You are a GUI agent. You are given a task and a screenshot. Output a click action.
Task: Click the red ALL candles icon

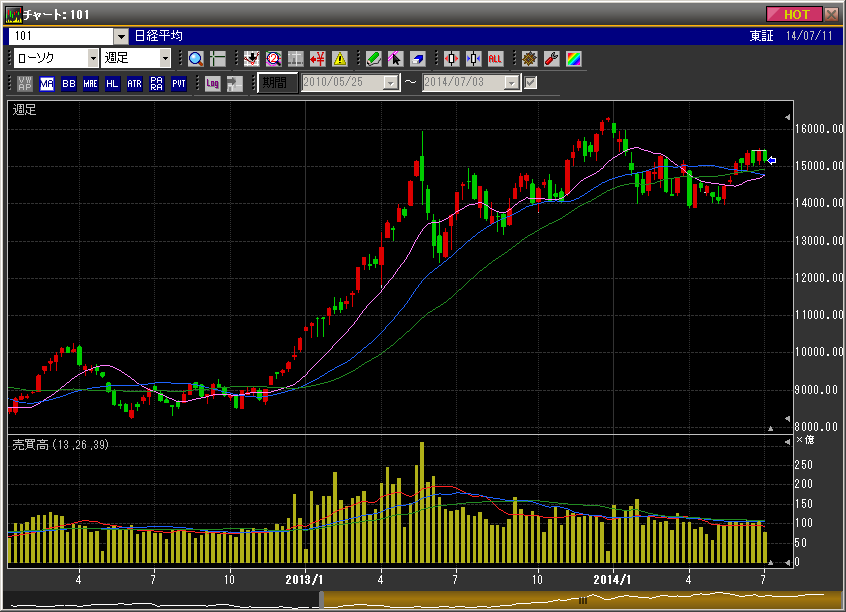[x=495, y=59]
